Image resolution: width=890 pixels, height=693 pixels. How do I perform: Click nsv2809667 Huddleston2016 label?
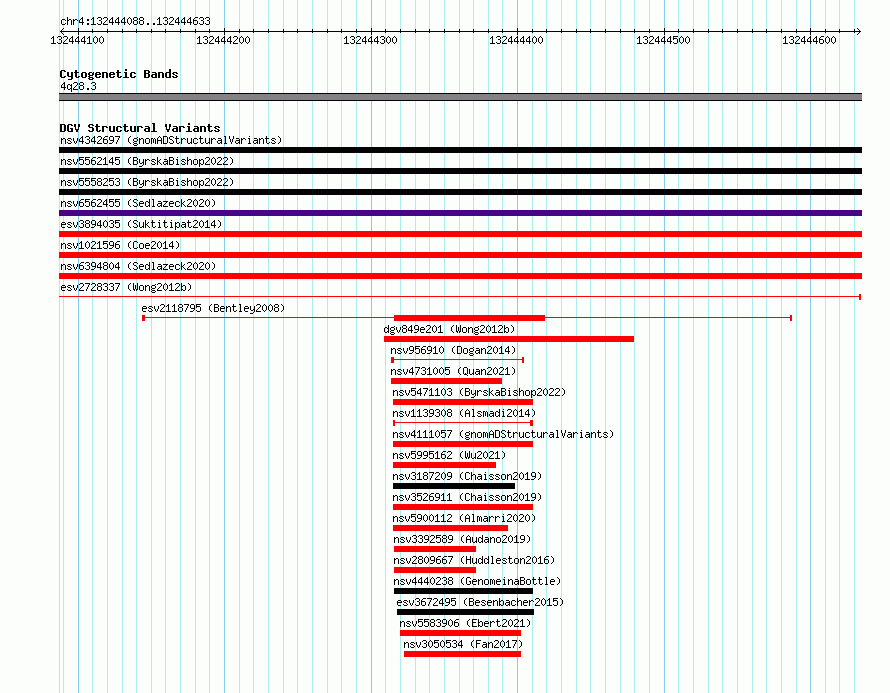pos(474,560)
